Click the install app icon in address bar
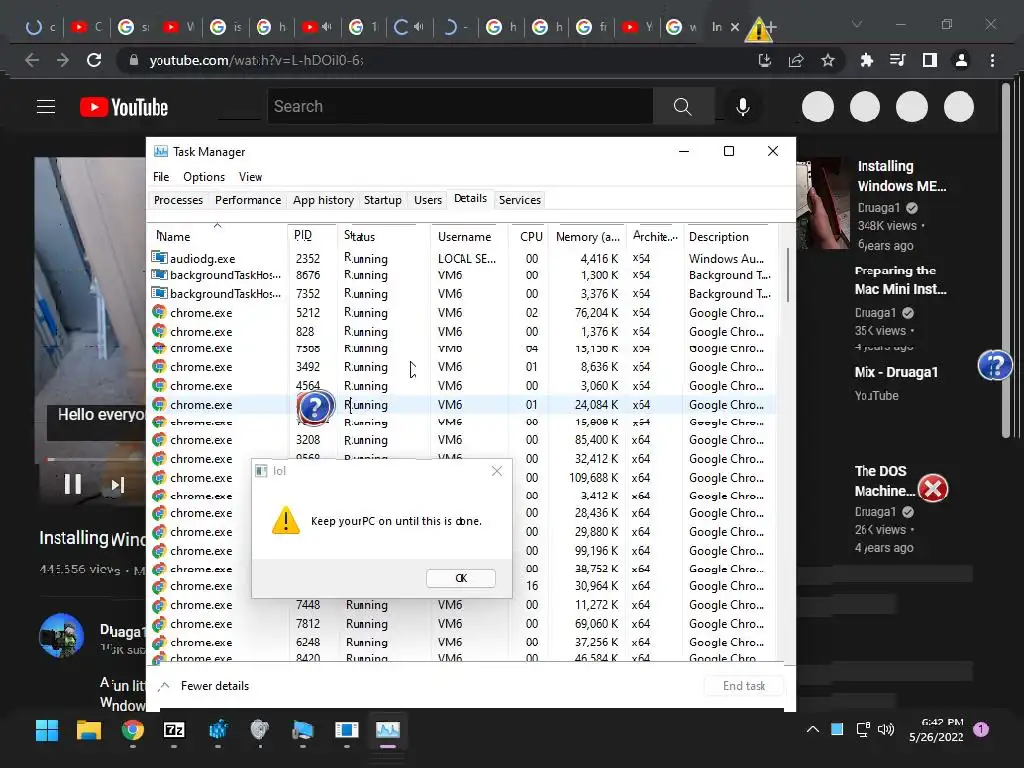Image resolution: width=1024 pixels, height=768 pixels. (765, 61)
